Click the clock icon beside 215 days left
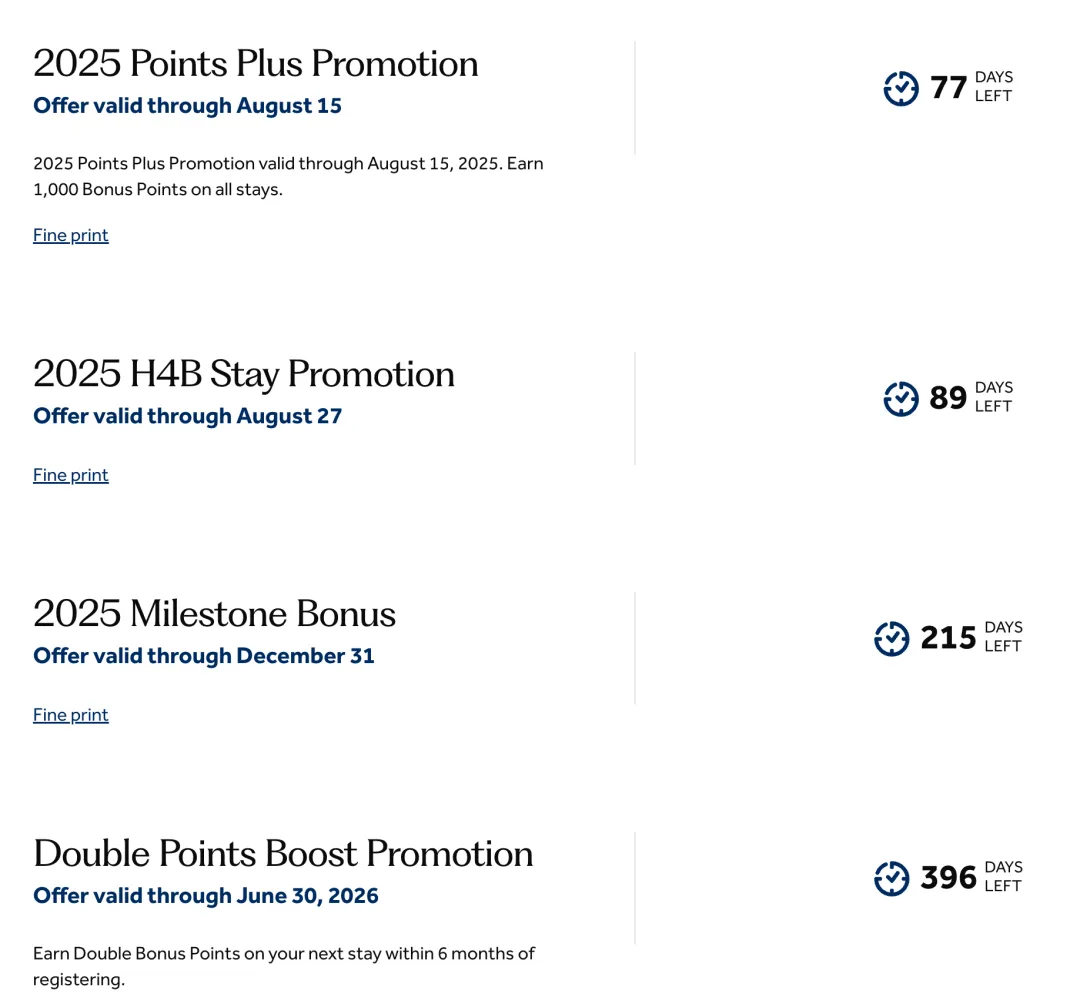The height and width of the screenshot is (997, 1080). pos(891,639)
